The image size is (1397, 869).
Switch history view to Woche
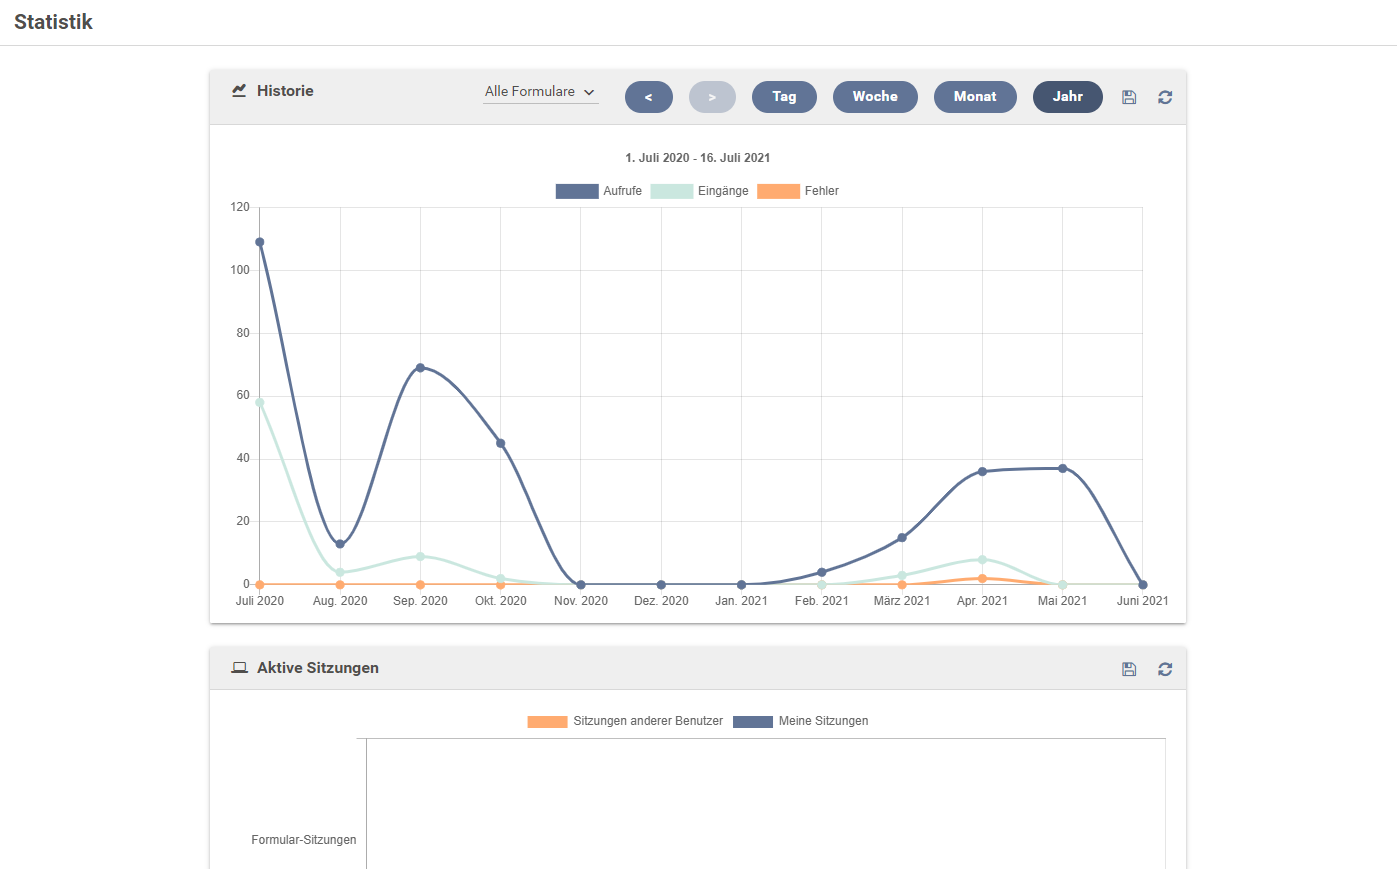(875, 97)
